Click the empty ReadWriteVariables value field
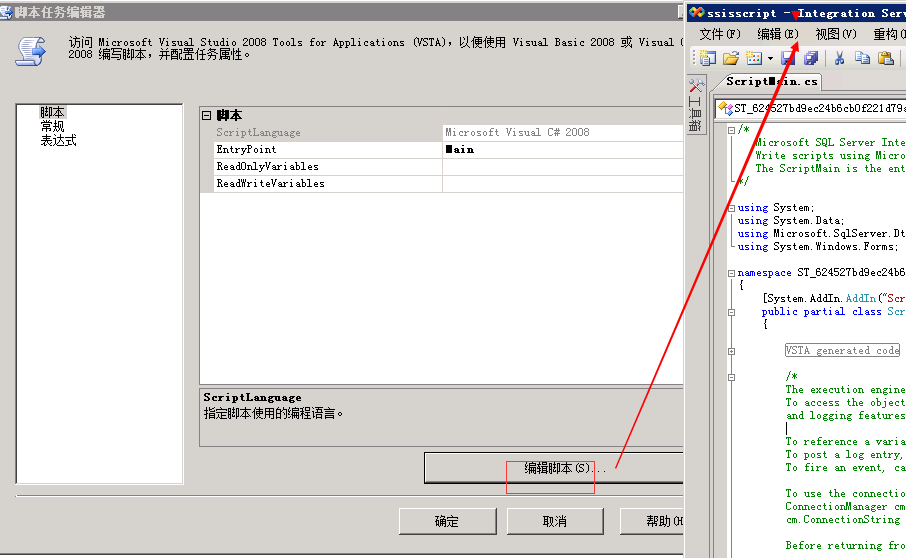The width and height of the screenshot is (906, 558). (563, 184)
